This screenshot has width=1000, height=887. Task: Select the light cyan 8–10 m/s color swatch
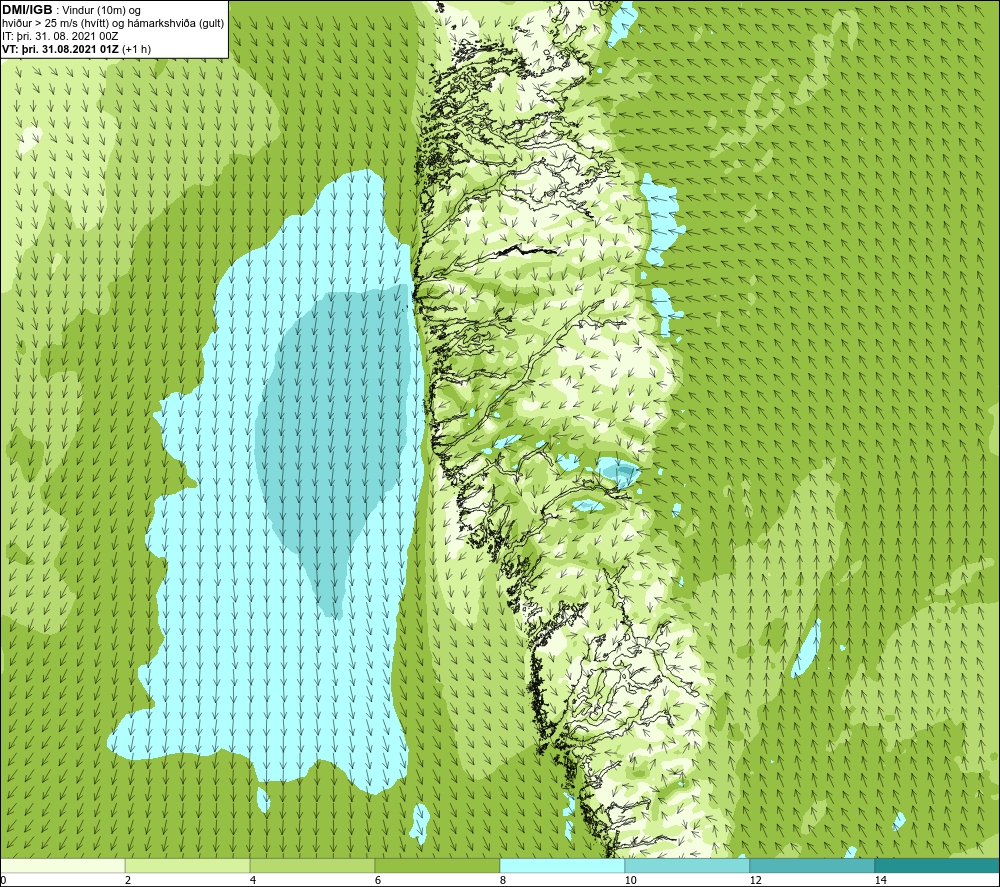562,865
